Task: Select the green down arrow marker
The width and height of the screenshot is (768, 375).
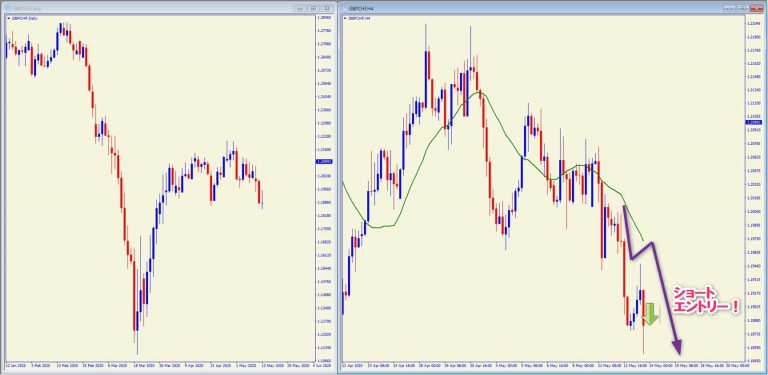Action: click(650, 314)
